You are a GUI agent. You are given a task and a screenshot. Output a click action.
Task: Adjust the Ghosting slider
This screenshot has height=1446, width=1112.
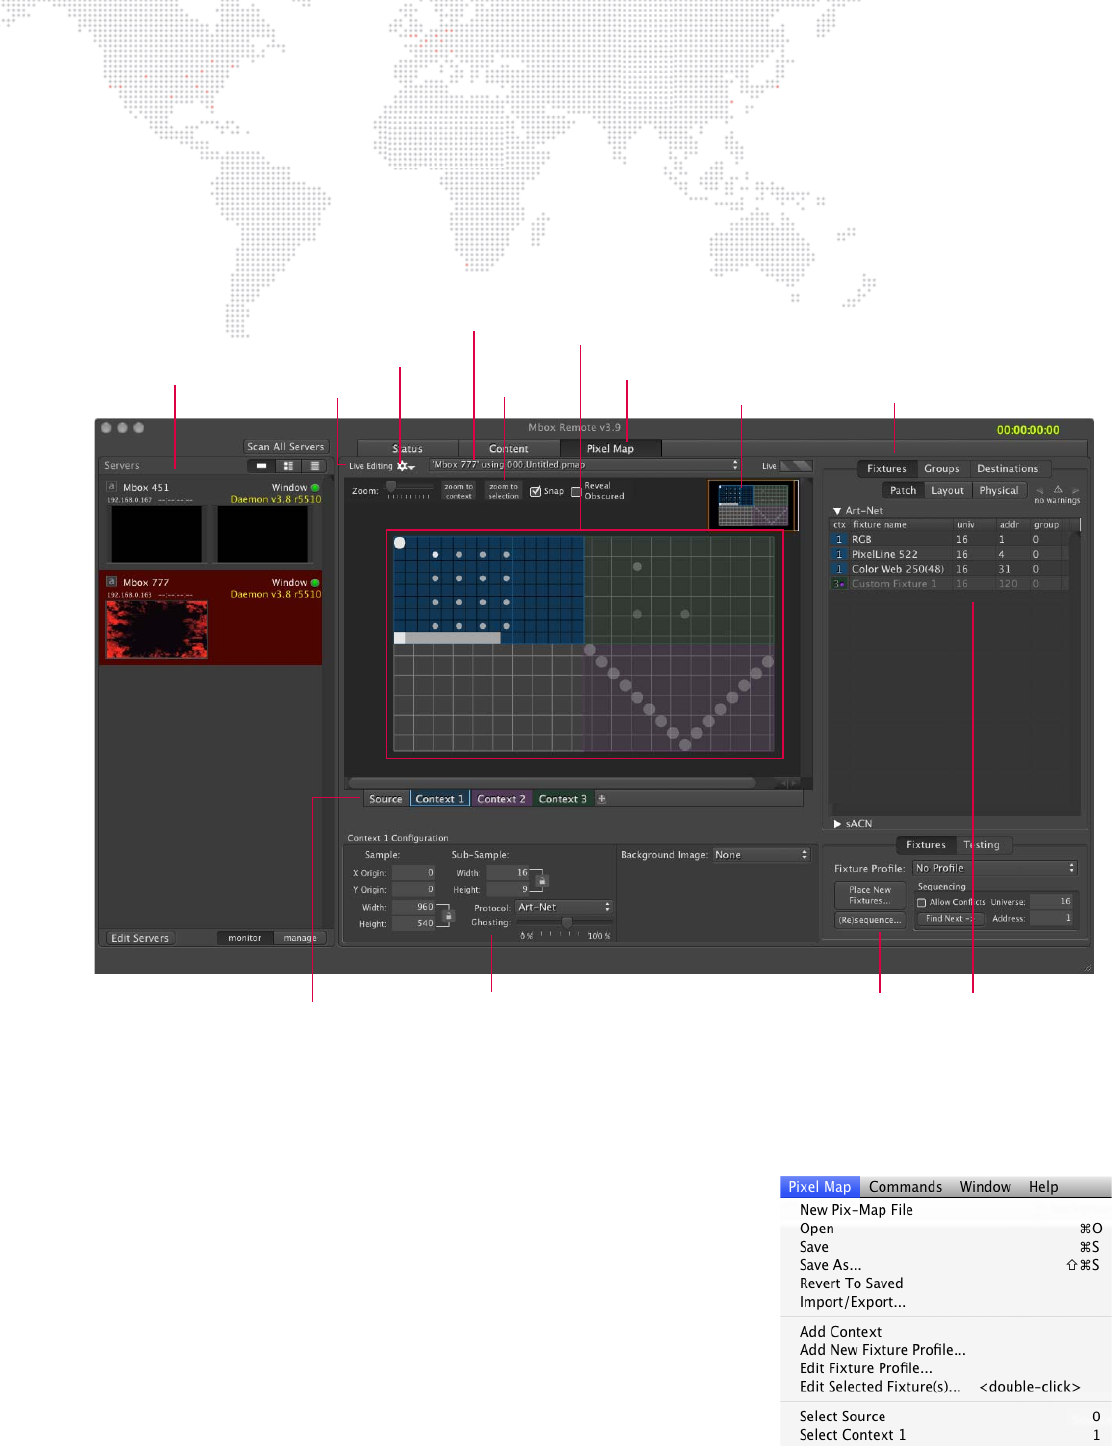pyautogui.click(x=566, y=923)
